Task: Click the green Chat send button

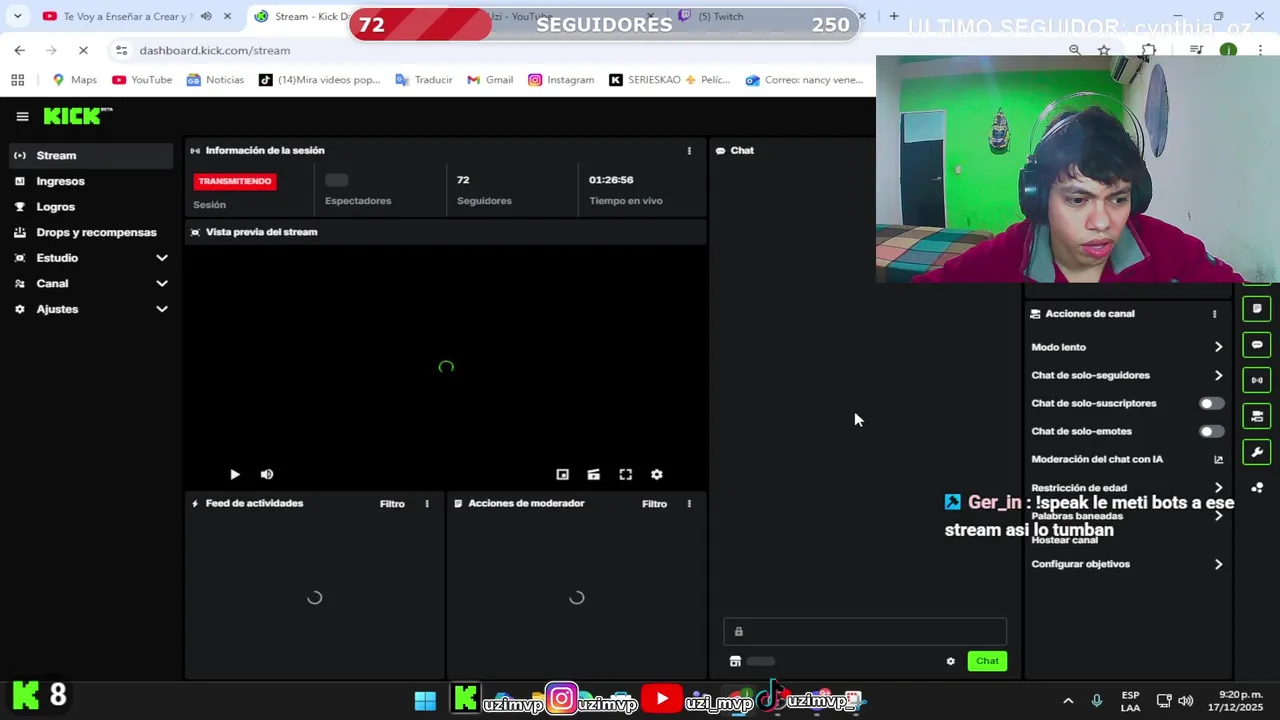Action: click(x=987, y=661)
